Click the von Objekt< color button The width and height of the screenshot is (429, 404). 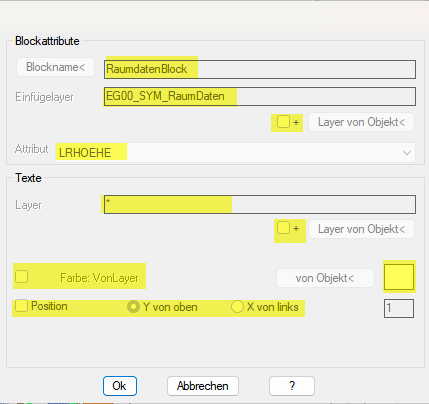(325, 278)
